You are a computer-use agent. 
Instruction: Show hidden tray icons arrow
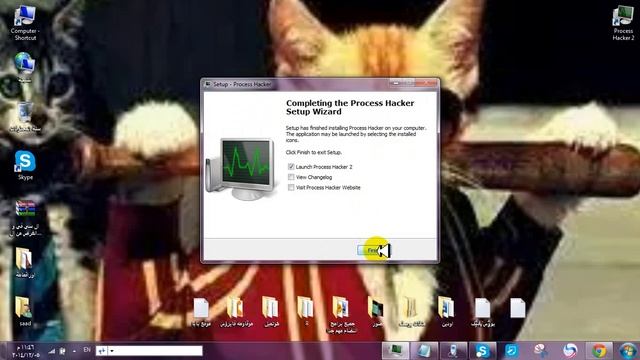click(74, 351)
